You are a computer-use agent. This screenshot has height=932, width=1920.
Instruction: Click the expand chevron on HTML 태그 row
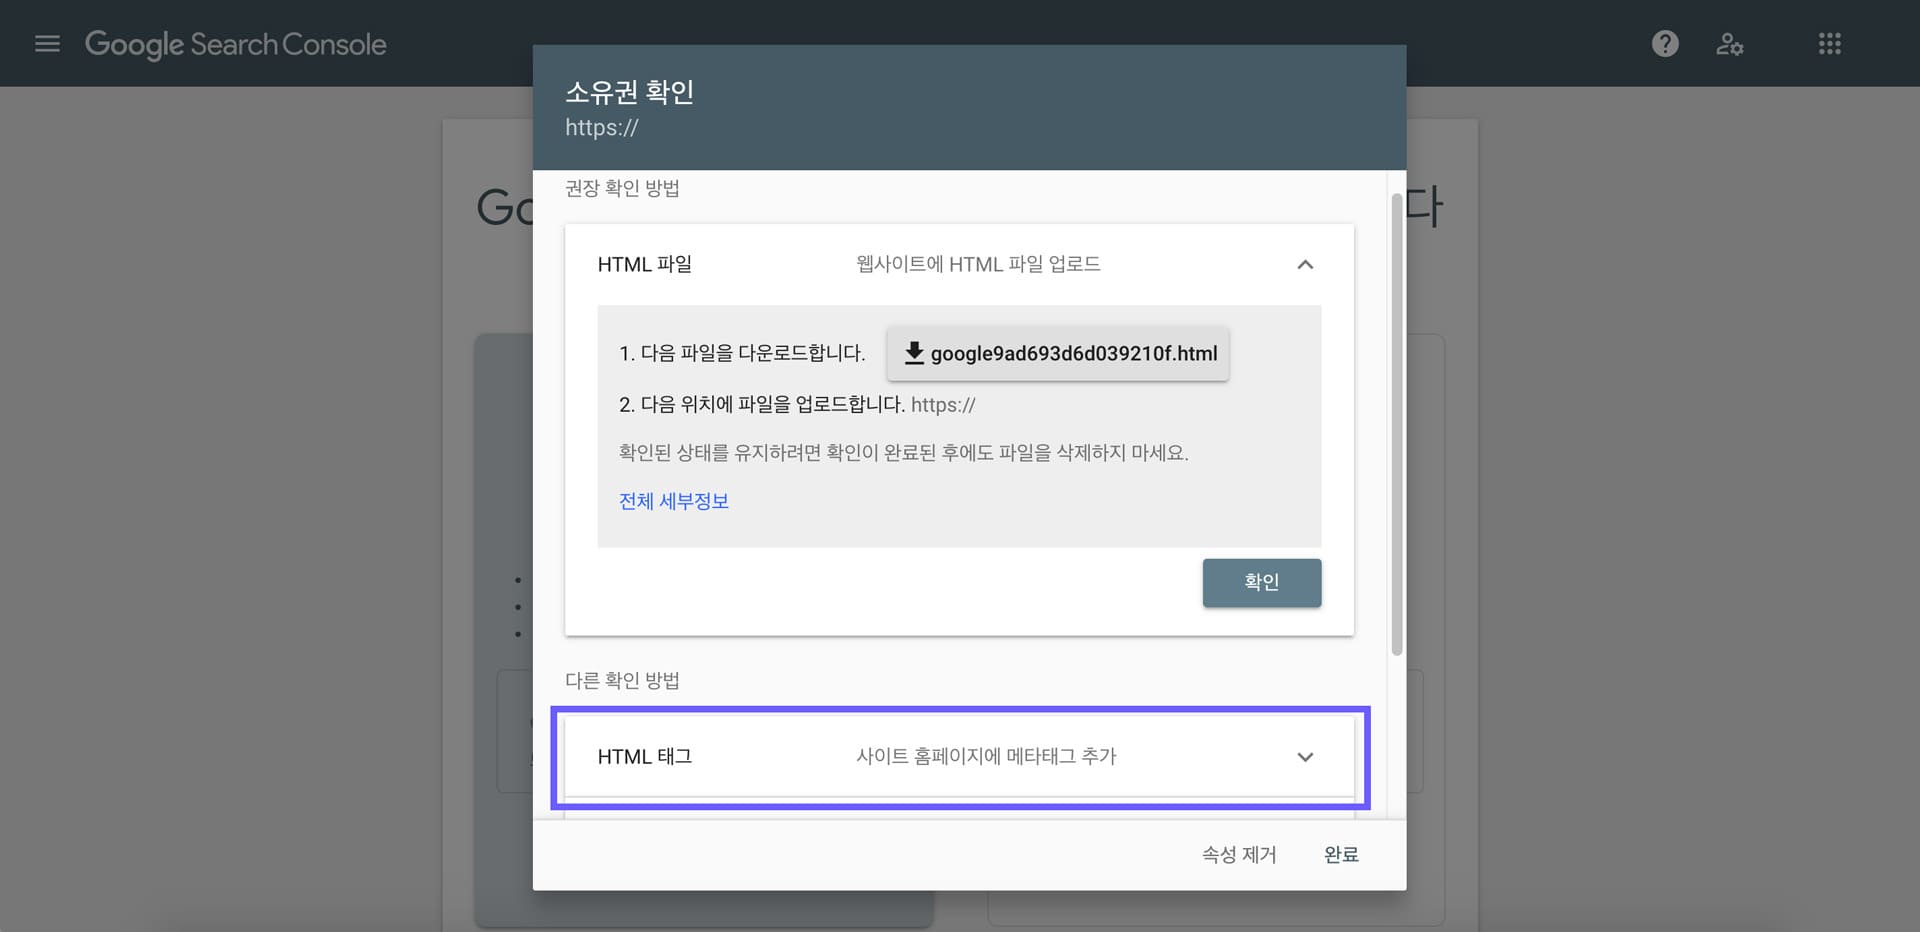pyautogui.click(x=1305, y=757)
